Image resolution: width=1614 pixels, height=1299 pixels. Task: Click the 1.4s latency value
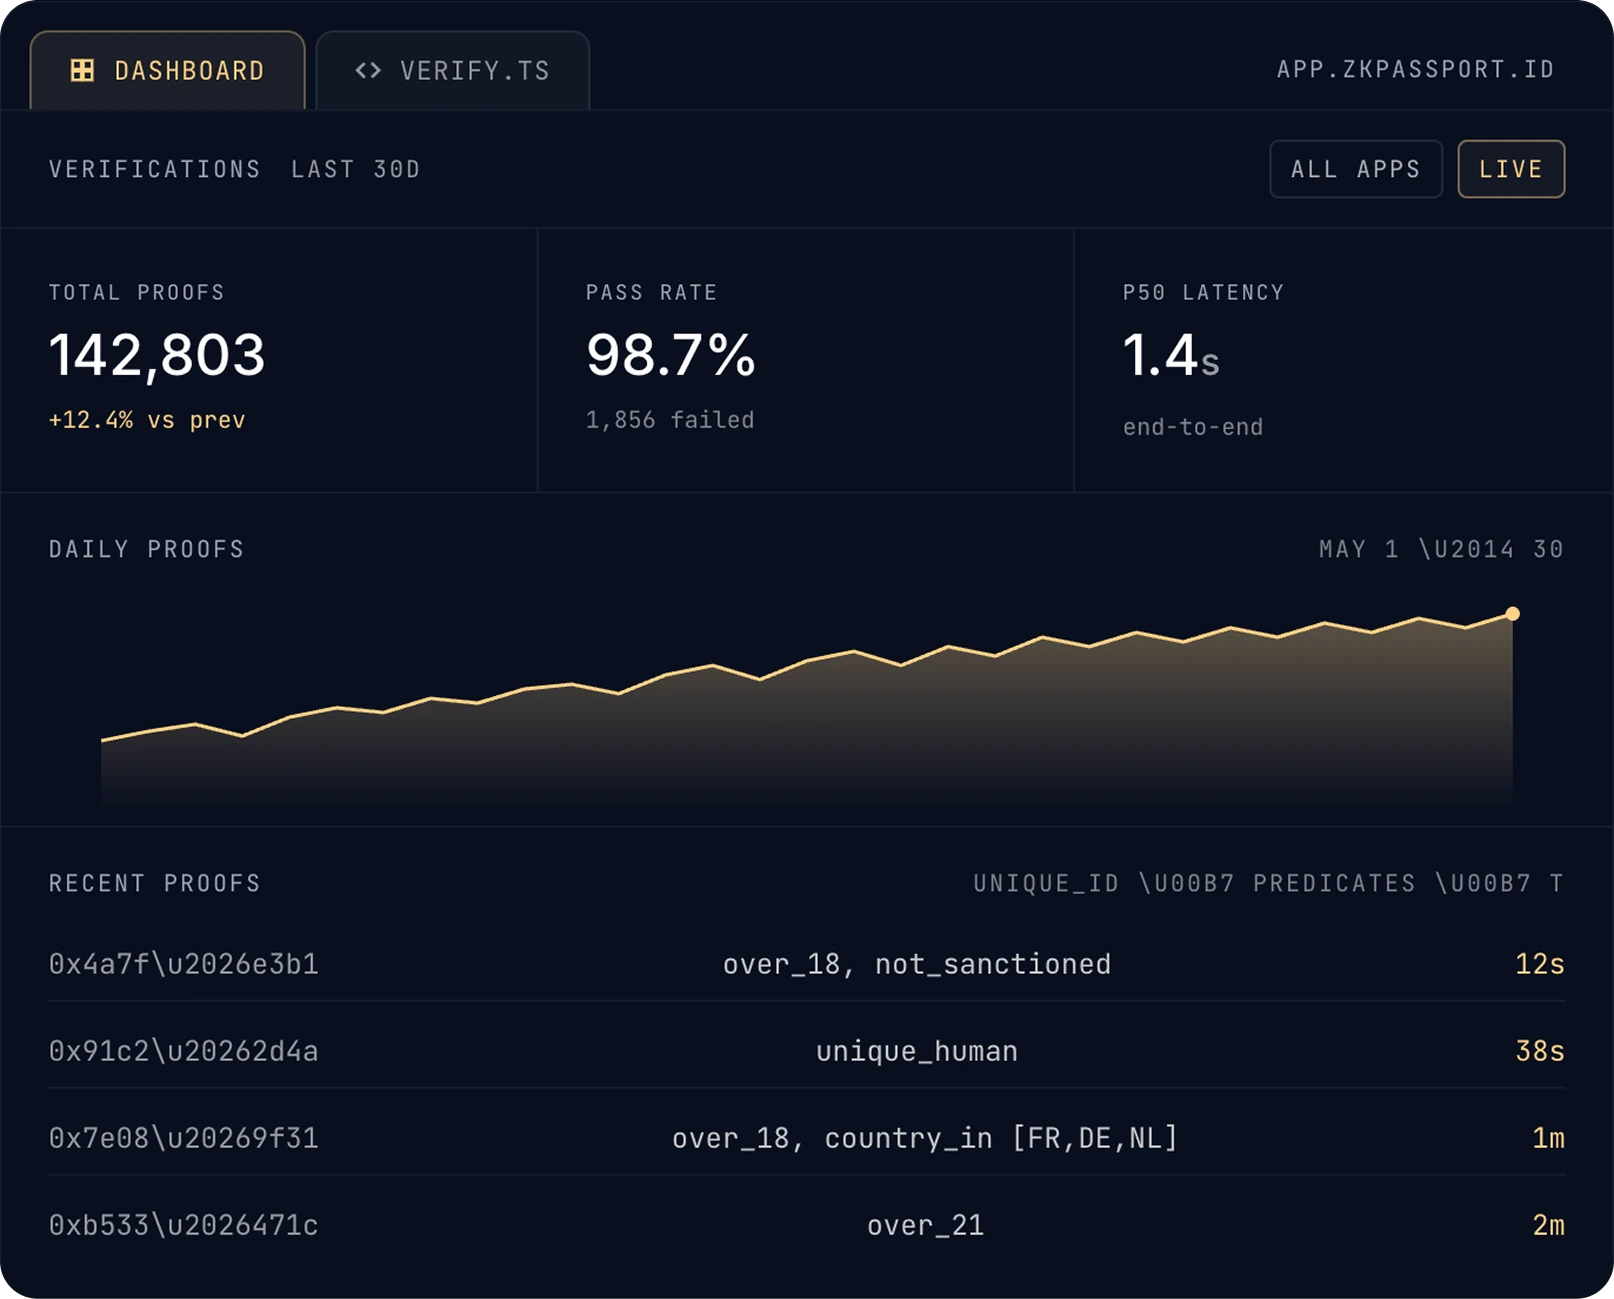(1171, 355)
